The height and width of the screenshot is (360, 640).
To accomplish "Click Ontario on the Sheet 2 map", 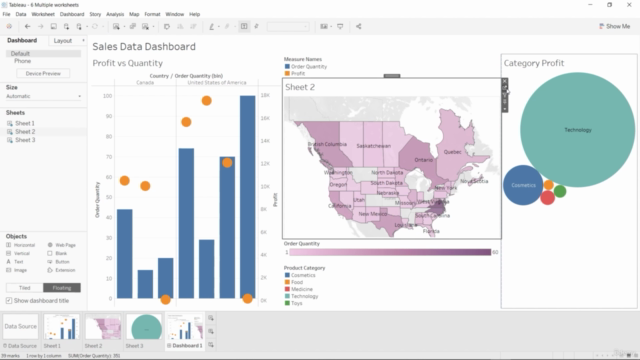I will (x=423, y=160).
